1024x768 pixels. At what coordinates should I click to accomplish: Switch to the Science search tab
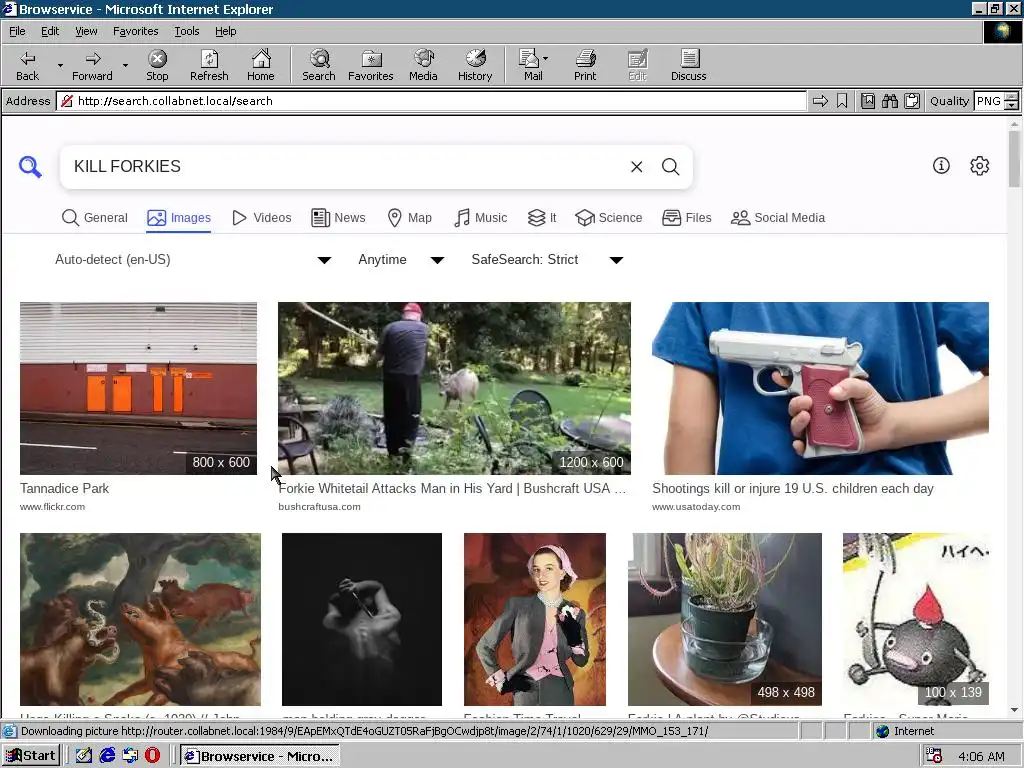tap(608, 217)
